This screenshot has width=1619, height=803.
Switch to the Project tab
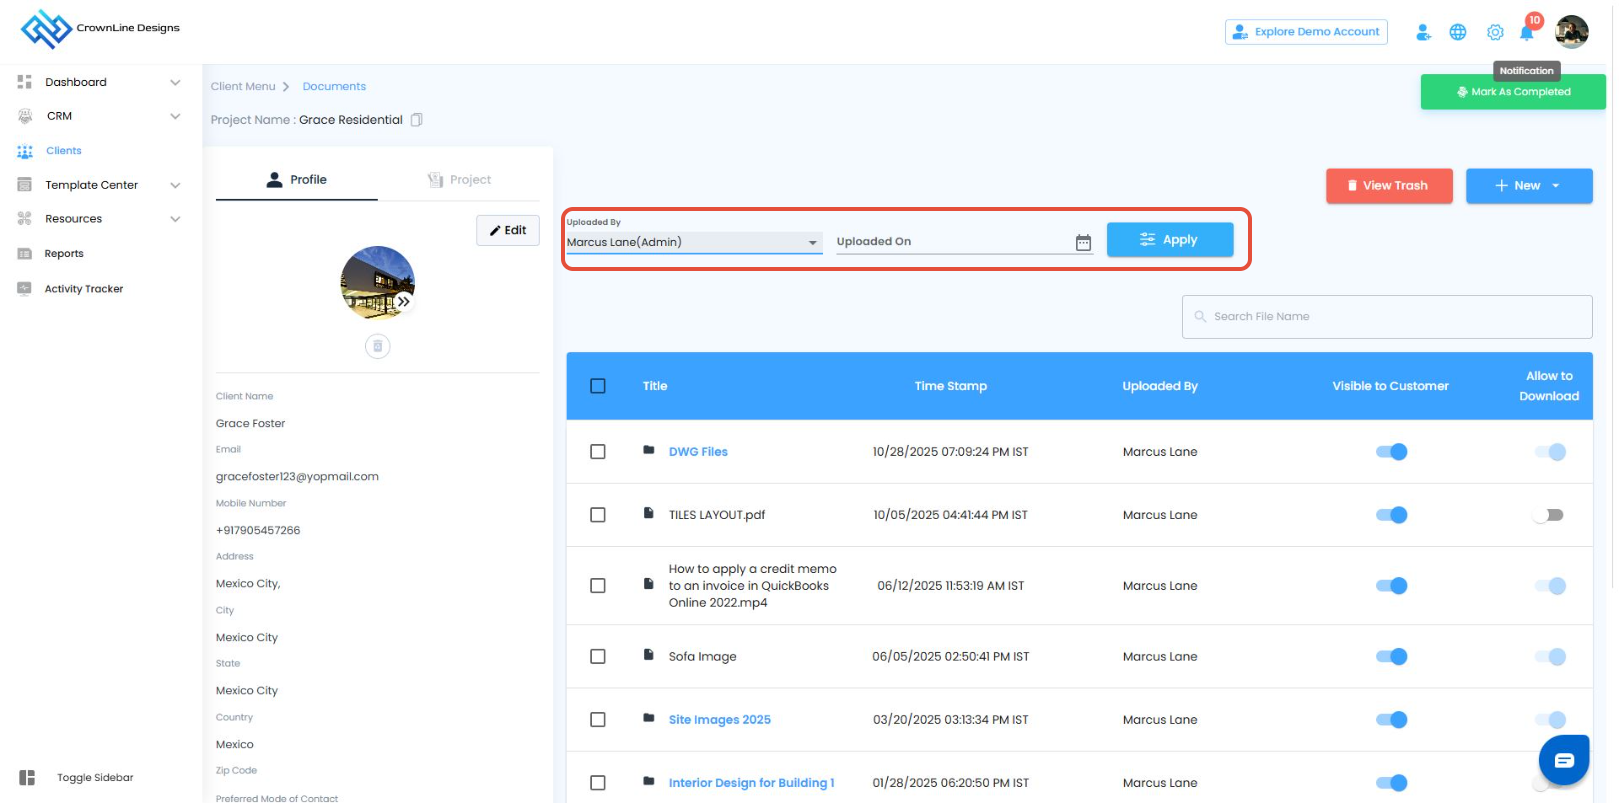click(x=460, y=180)
